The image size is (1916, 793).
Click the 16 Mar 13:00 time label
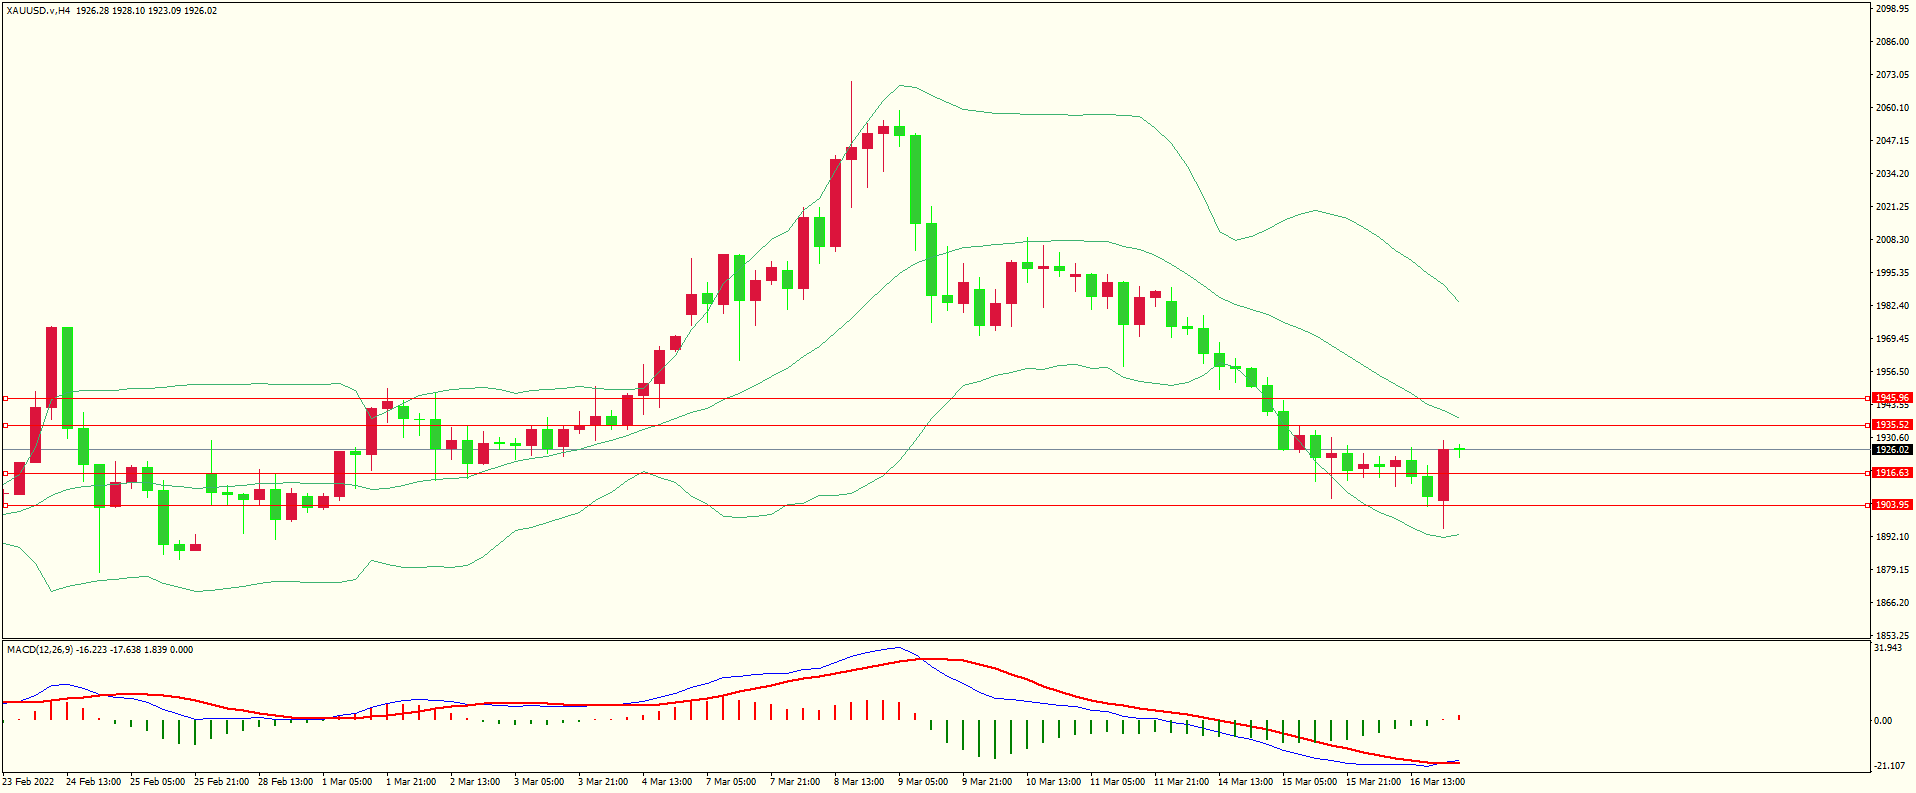(1437, 782)
